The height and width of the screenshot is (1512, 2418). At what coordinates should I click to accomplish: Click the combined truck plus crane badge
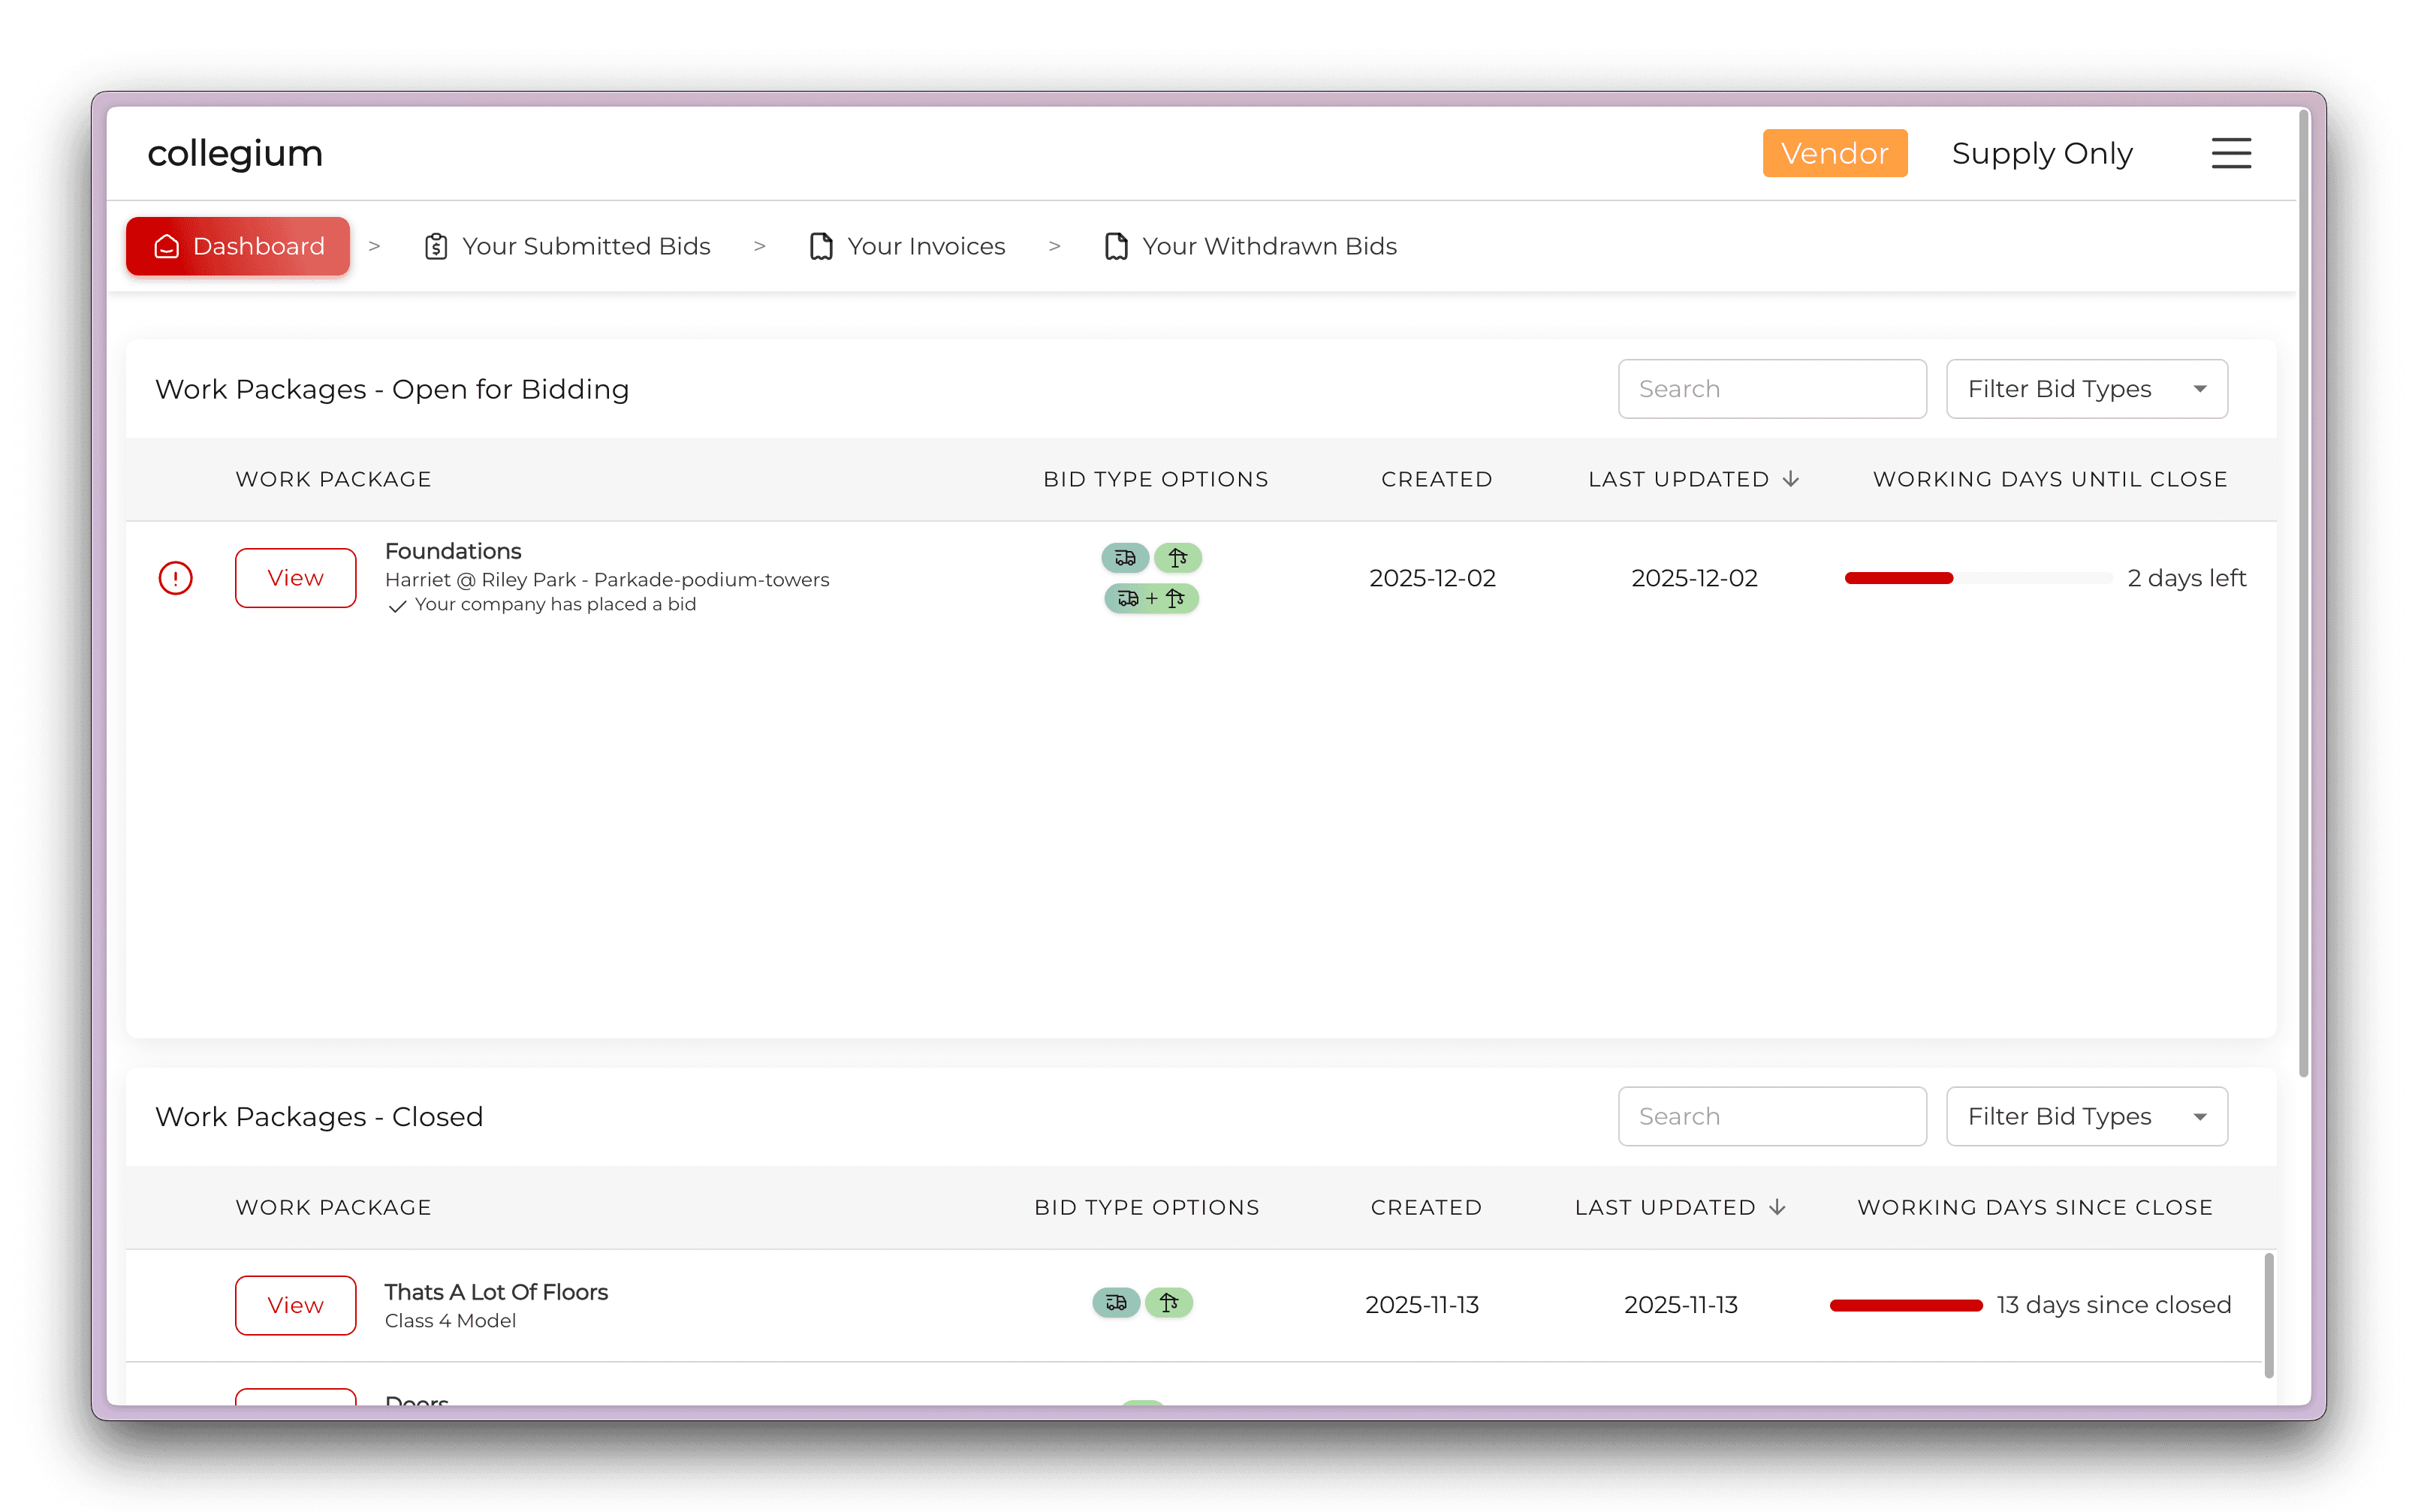click(x=1151, y=598)
